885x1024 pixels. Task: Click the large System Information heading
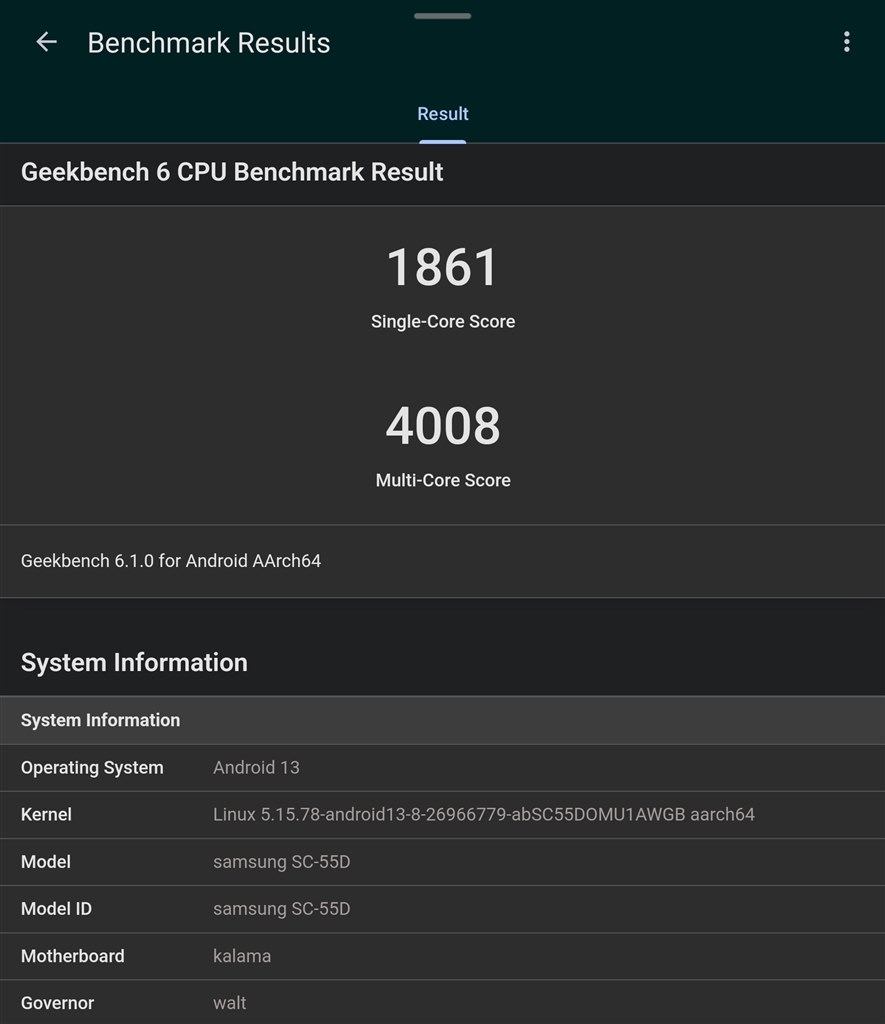pos(135,663)
